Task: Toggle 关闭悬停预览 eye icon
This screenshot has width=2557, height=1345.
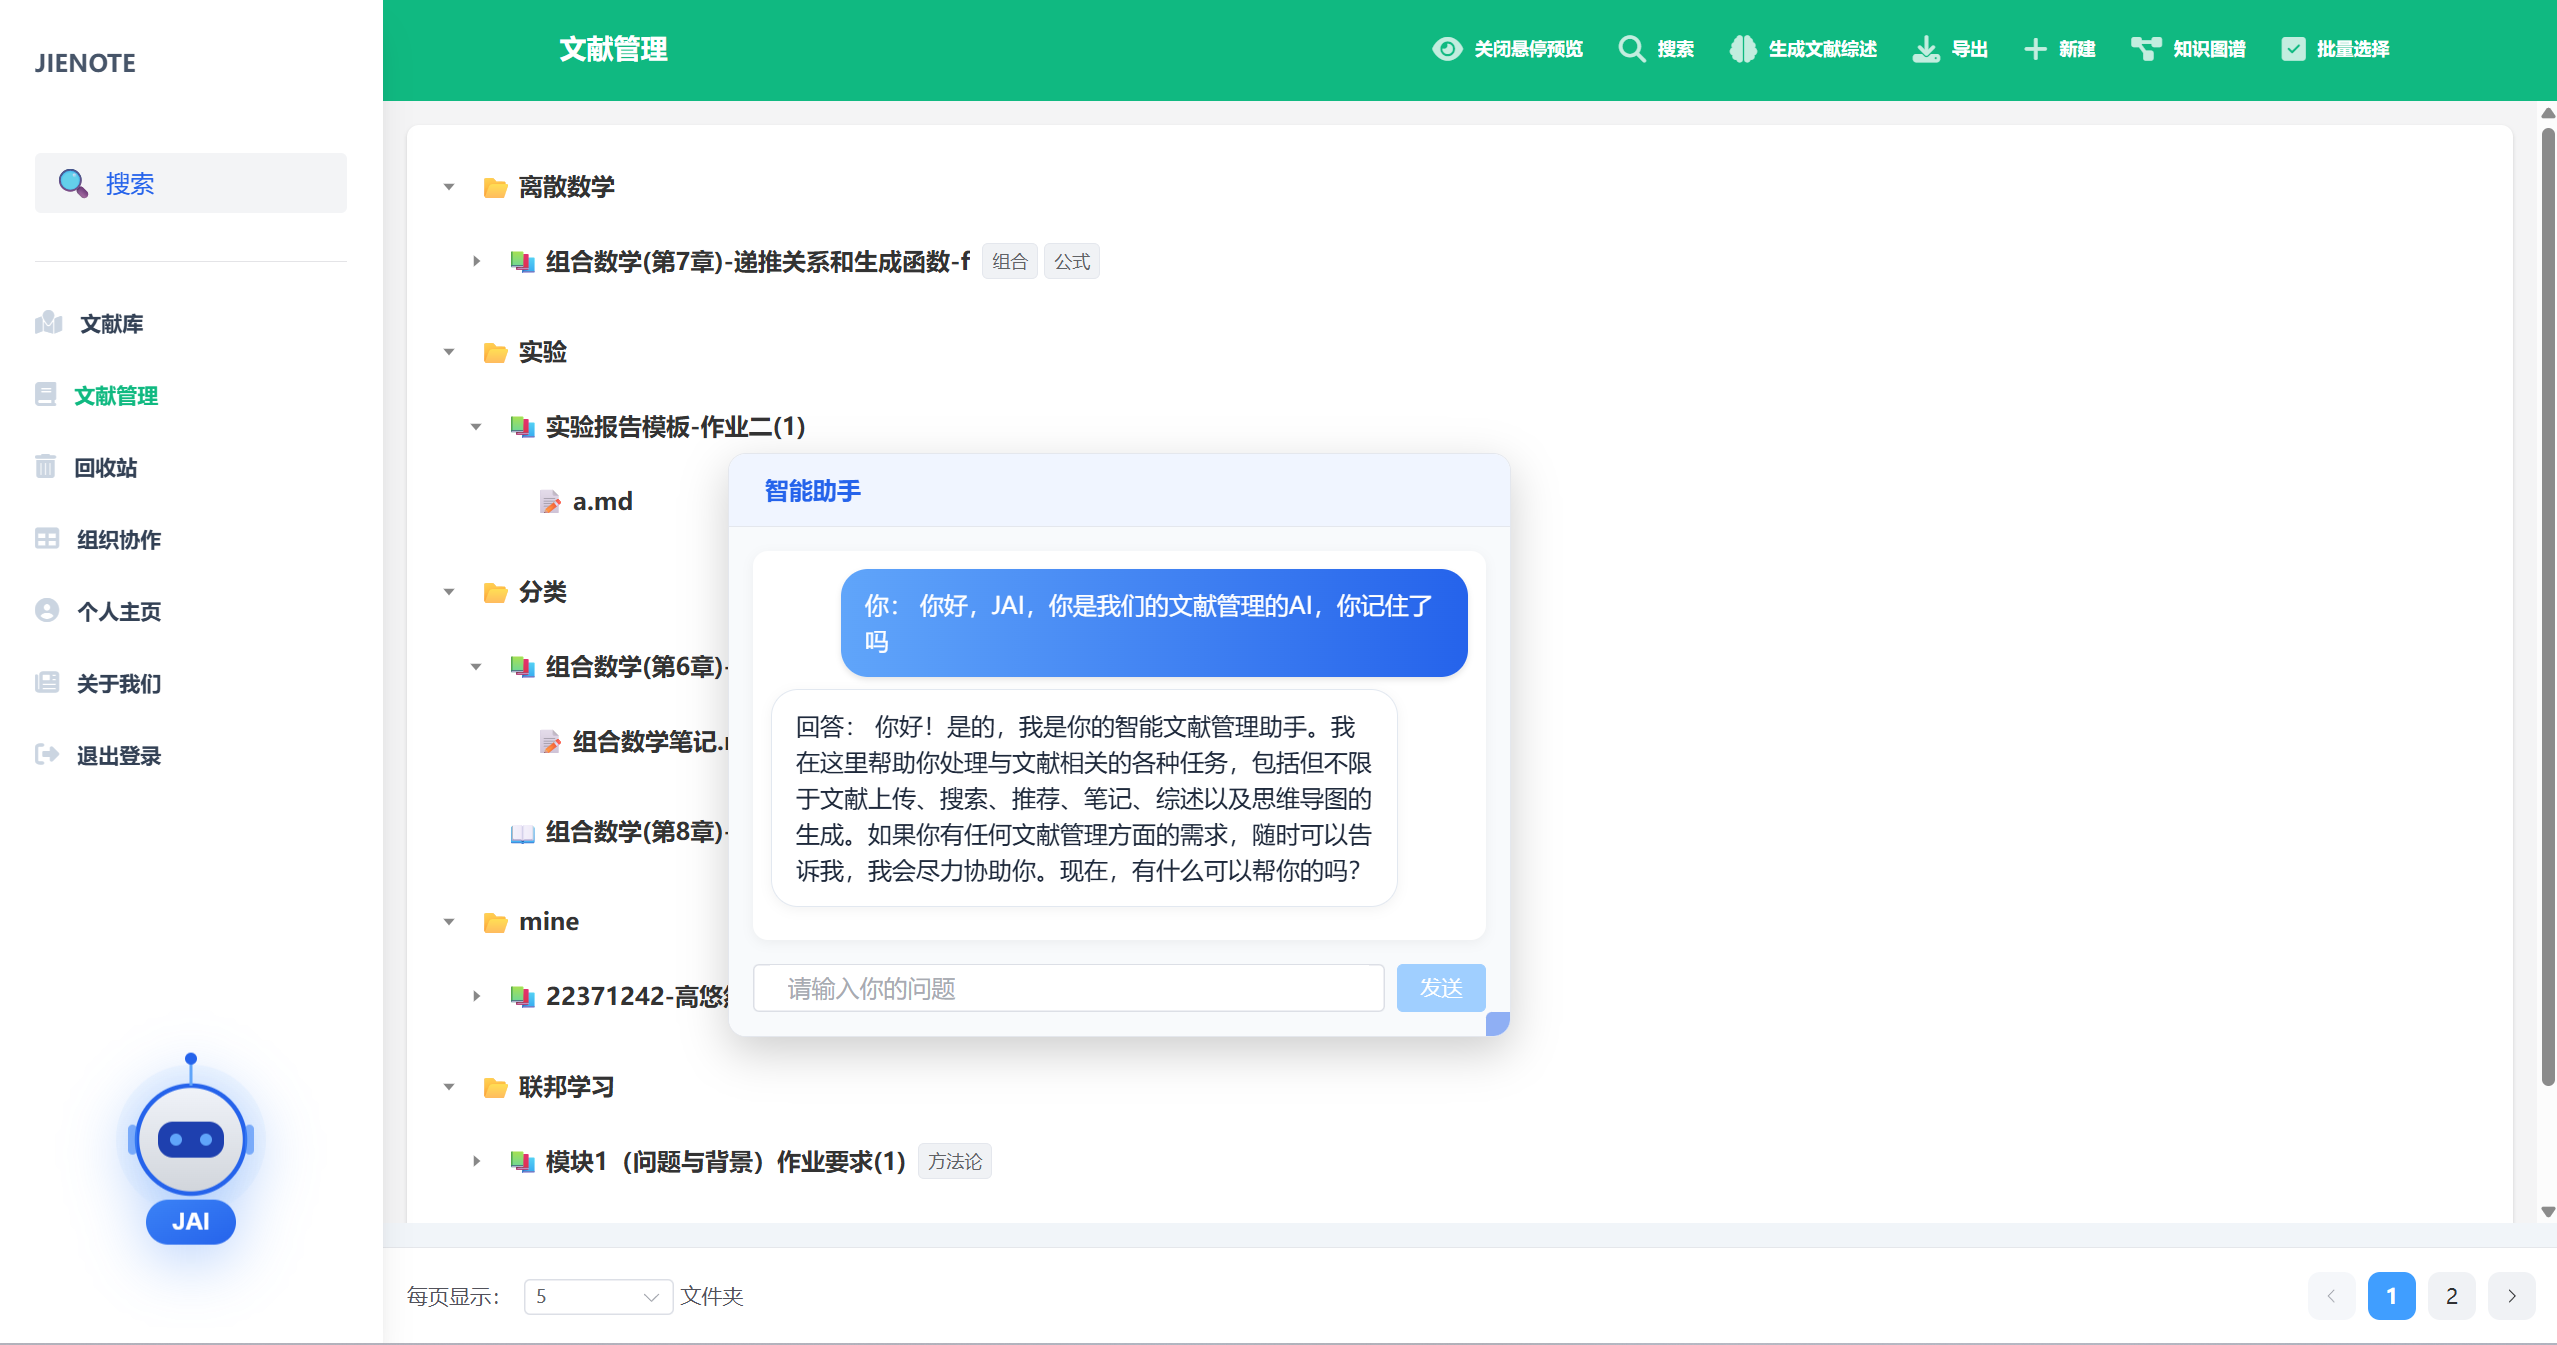Action: 1447,49
